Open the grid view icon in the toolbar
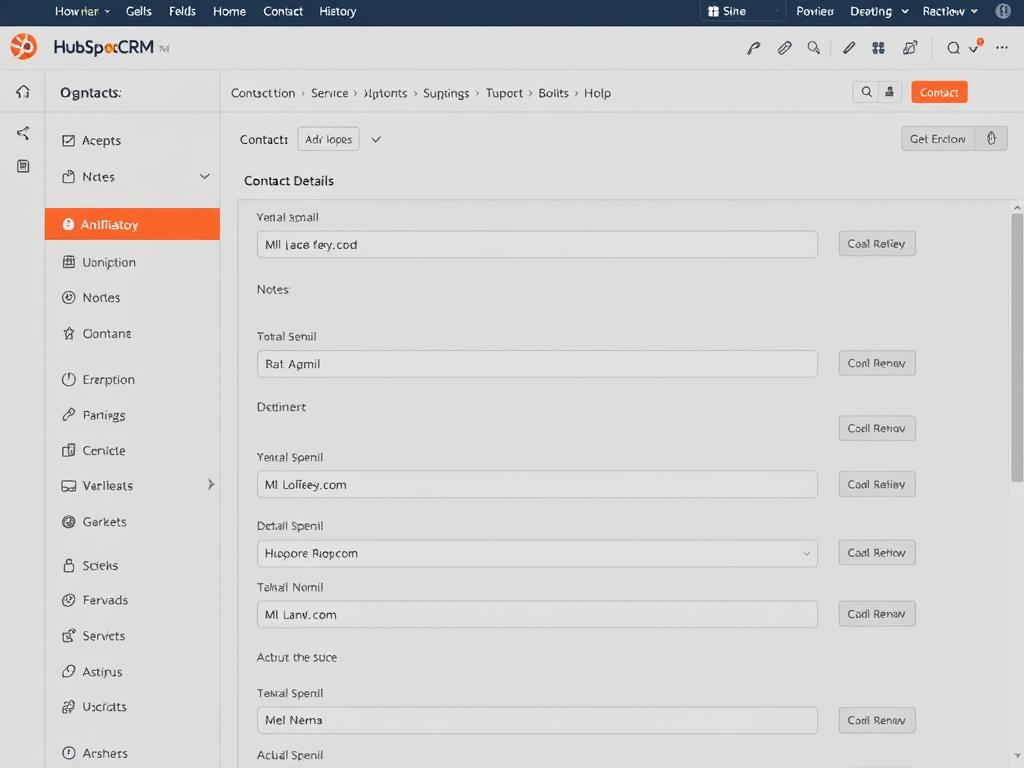The height and width of the screenshot is (768, 1024). pyautogui.click(x=878, y=47)
